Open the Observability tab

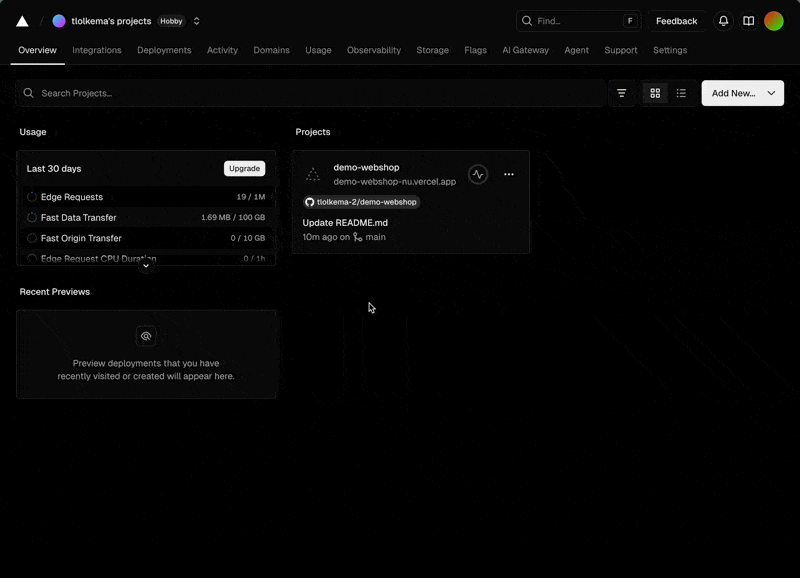point(374,50)
